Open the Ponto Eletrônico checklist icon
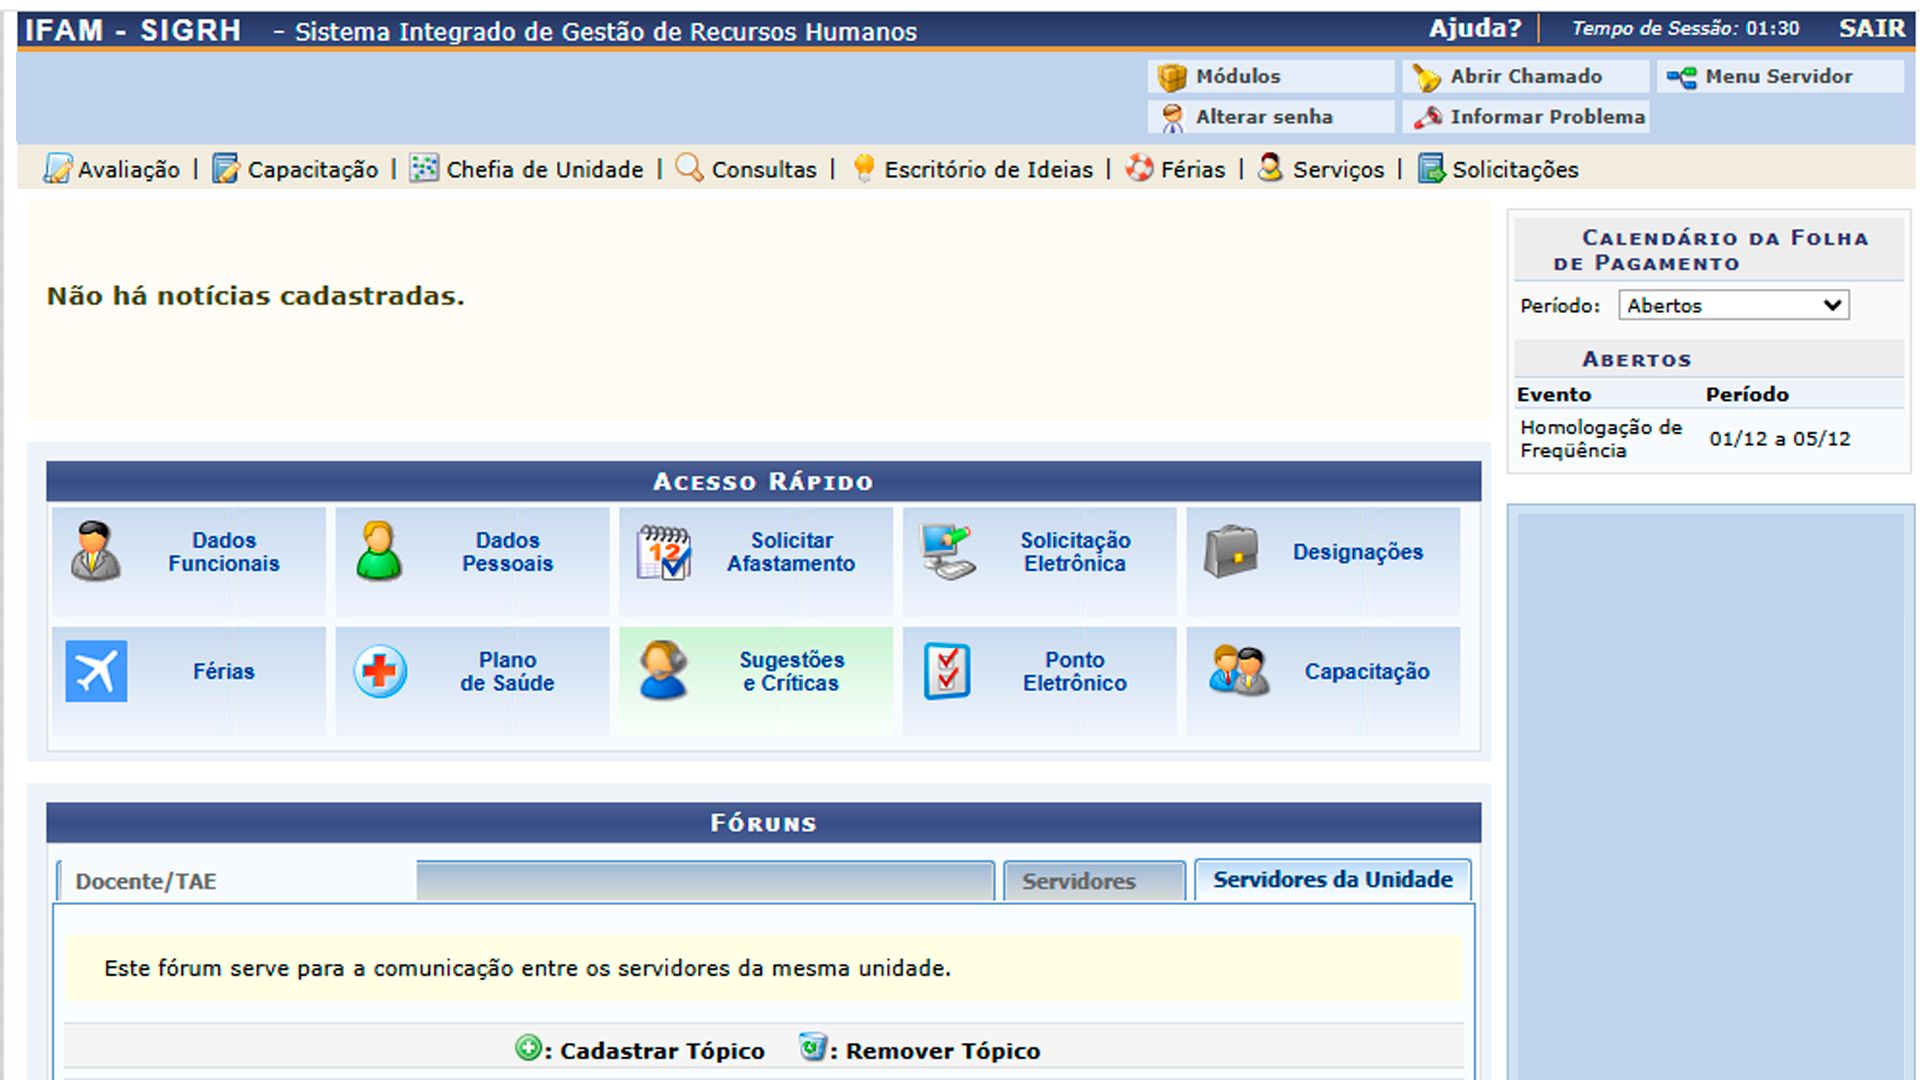The height and width of the screenshot is (1080, 1920). [947, 671]
